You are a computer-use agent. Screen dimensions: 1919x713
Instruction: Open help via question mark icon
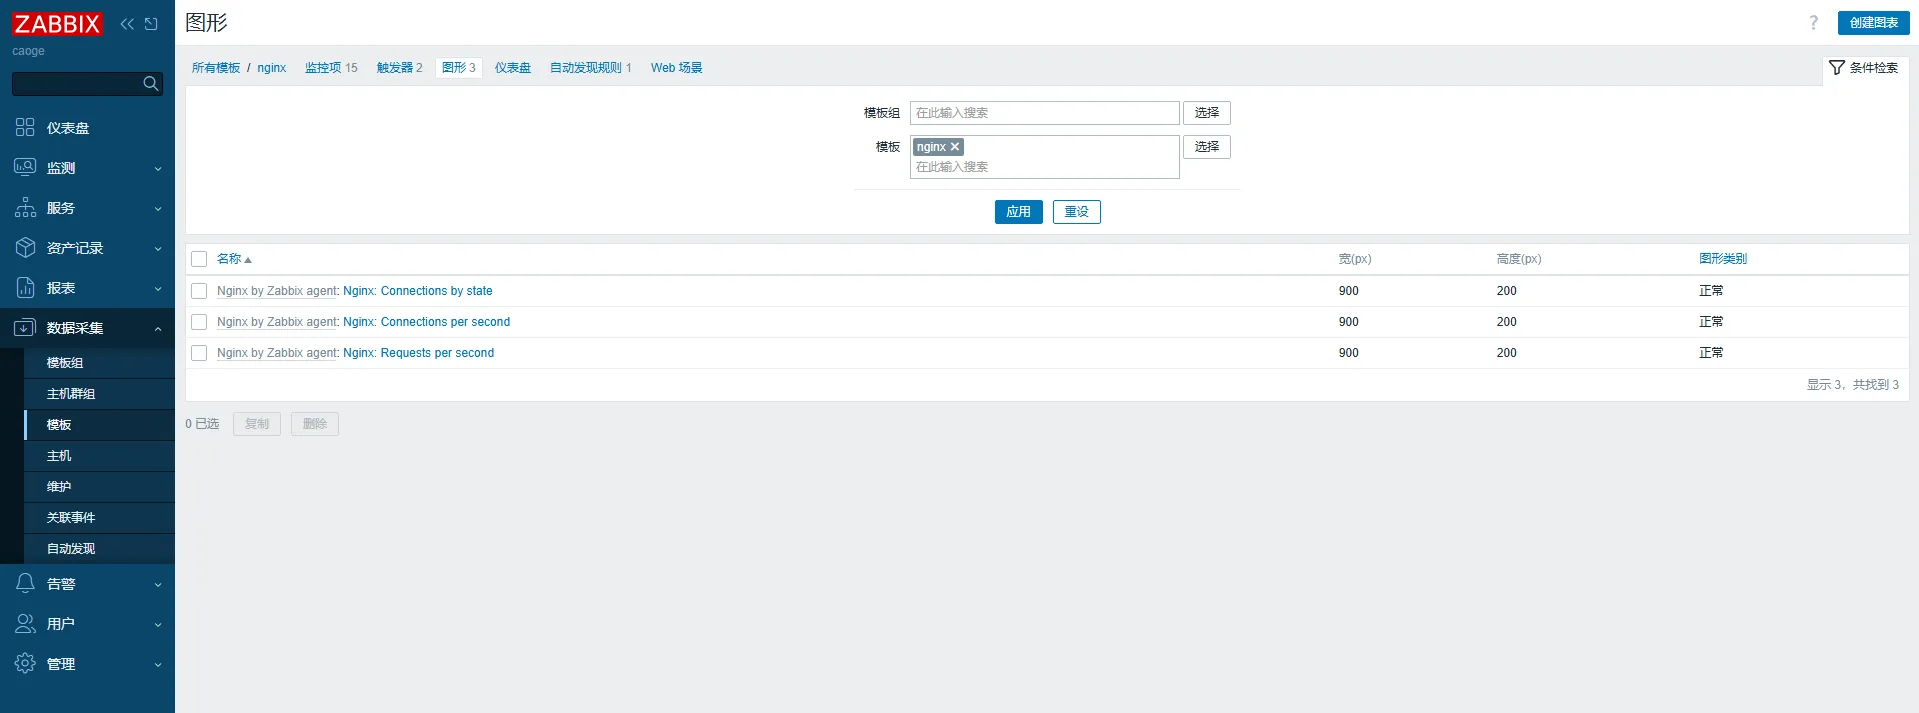pos(1813,23)
